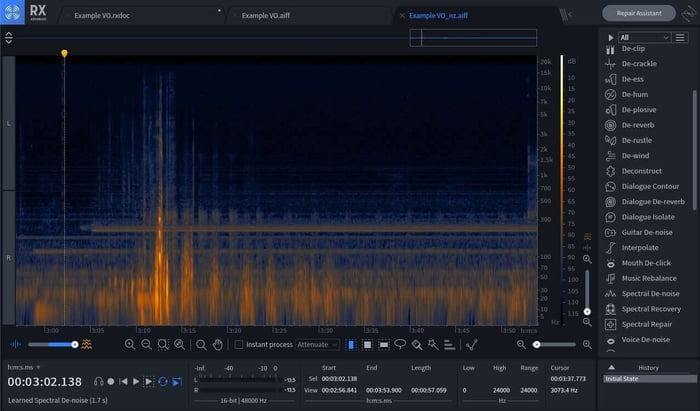Select the Lasso selection tool
The width and height of the screenshot is (700, 411).
pos(400,345)
